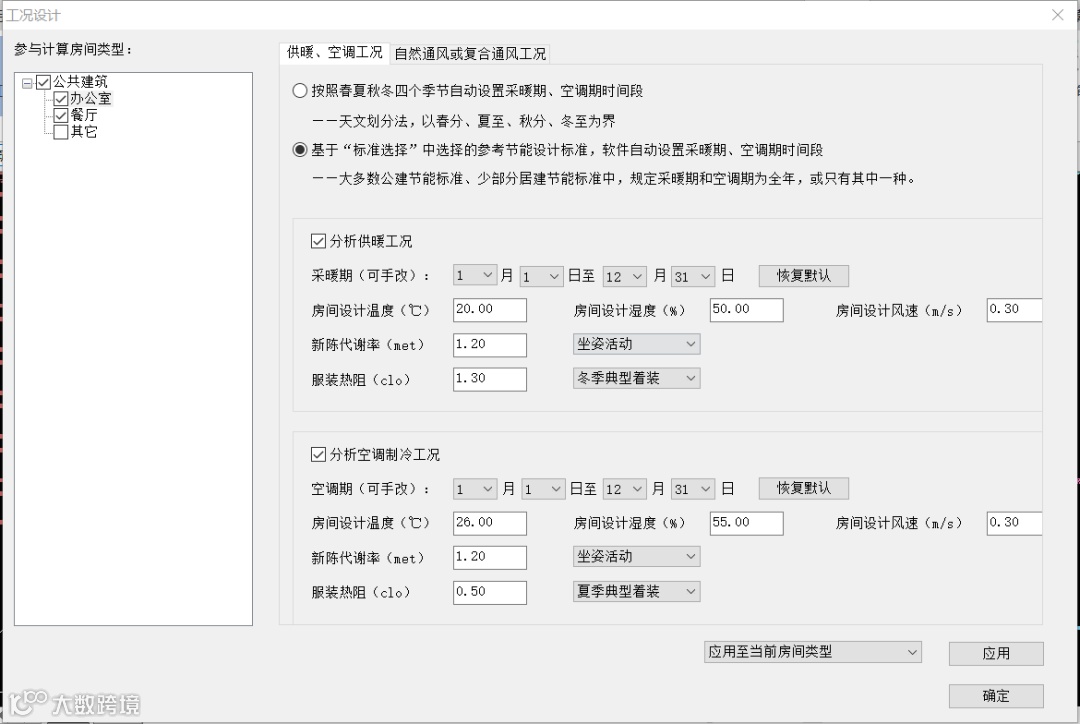Viewport: 1080px width, 724px height.
Task: Select the 按照春夏秋冬四个季节 radio option
Action: (300, 90)
